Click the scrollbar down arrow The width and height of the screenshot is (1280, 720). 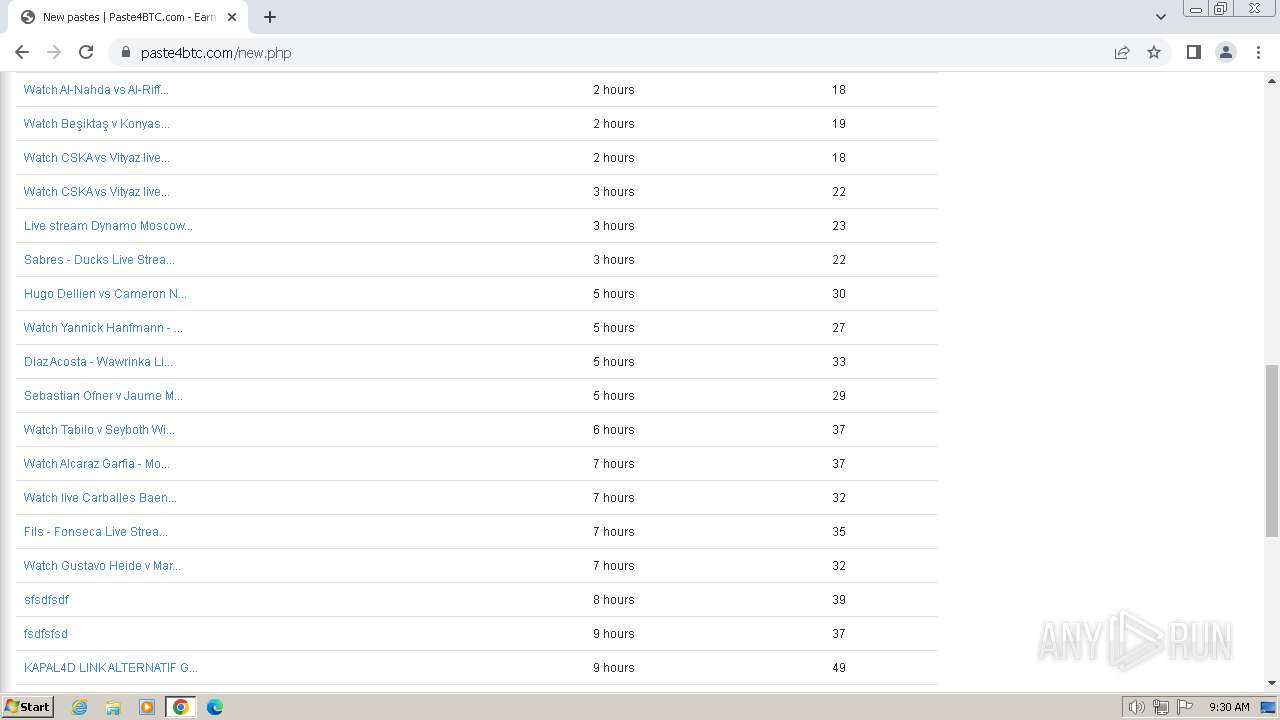coord(1272,683)
